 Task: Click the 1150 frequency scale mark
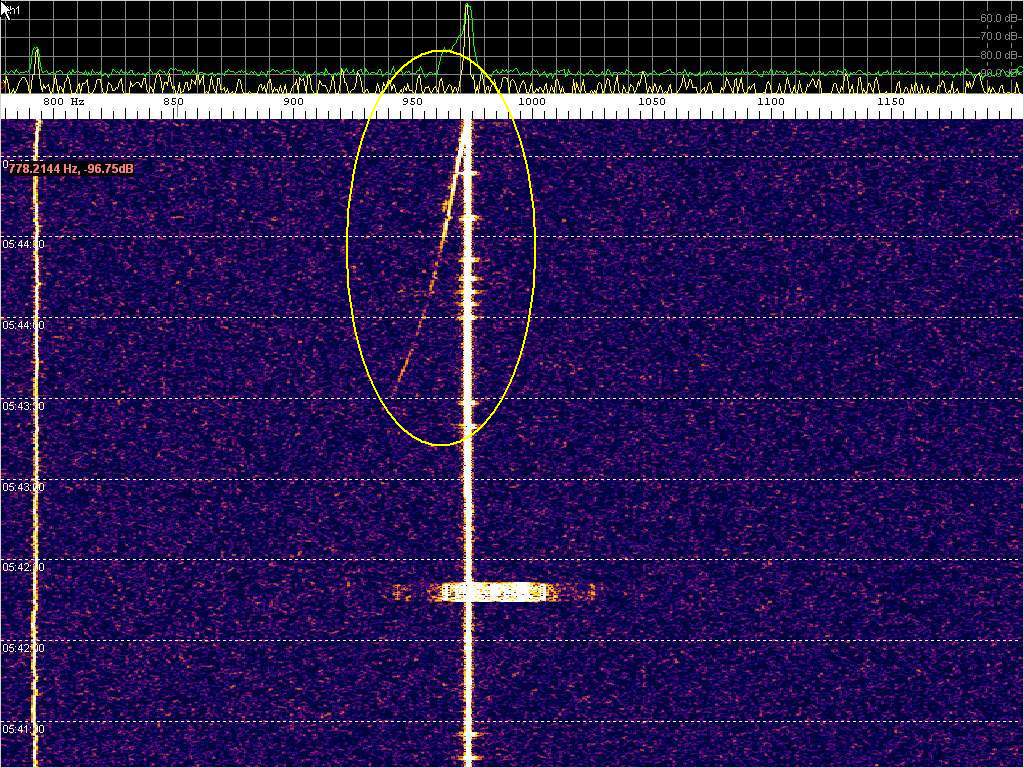(x=890, y=102)
